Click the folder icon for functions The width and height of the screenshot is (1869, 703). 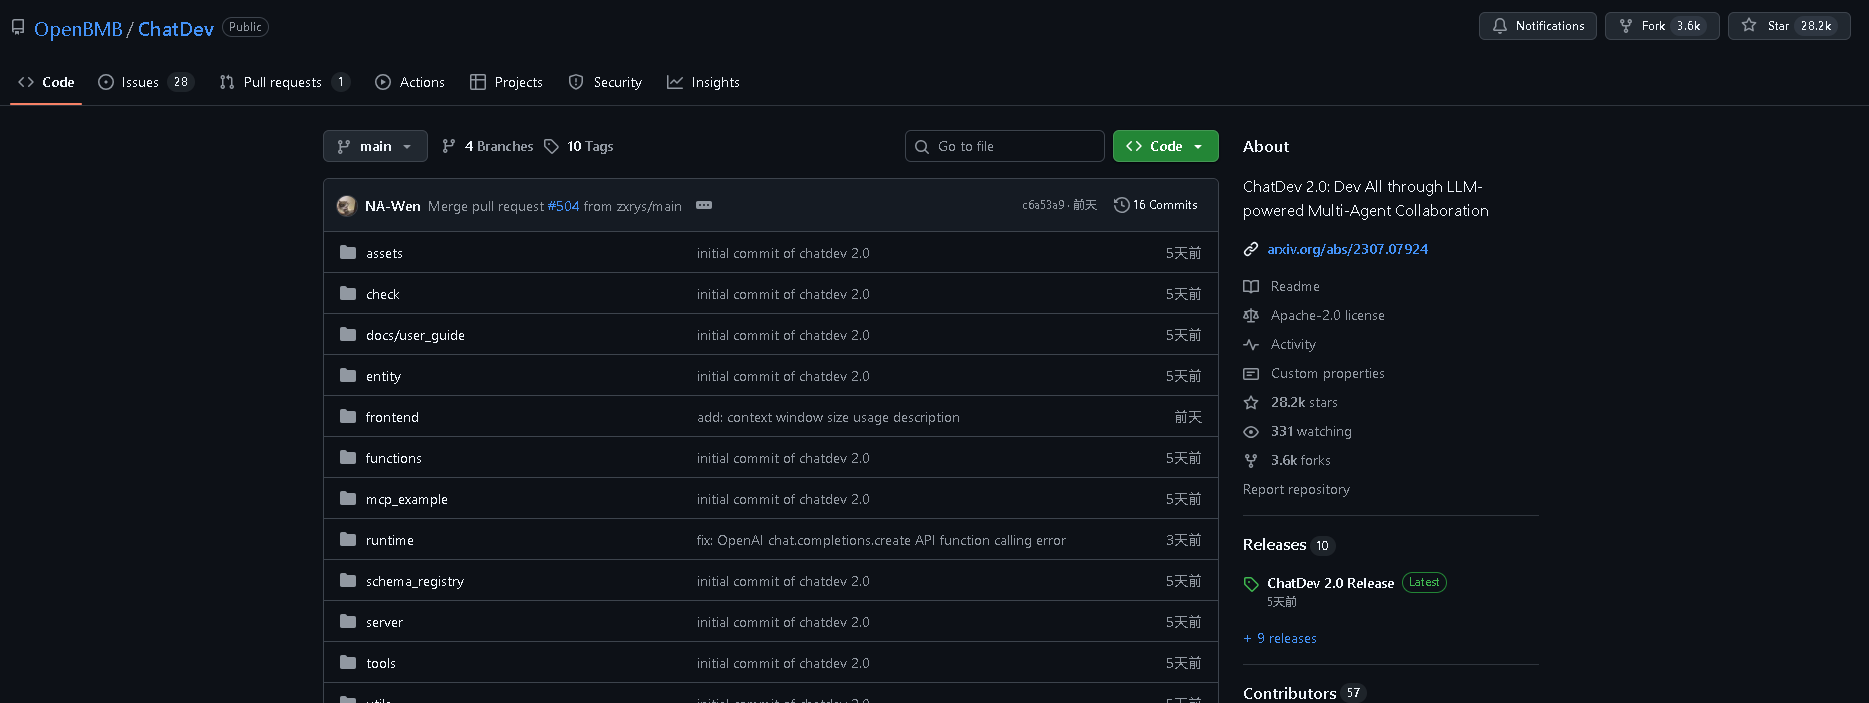(348, 457)
